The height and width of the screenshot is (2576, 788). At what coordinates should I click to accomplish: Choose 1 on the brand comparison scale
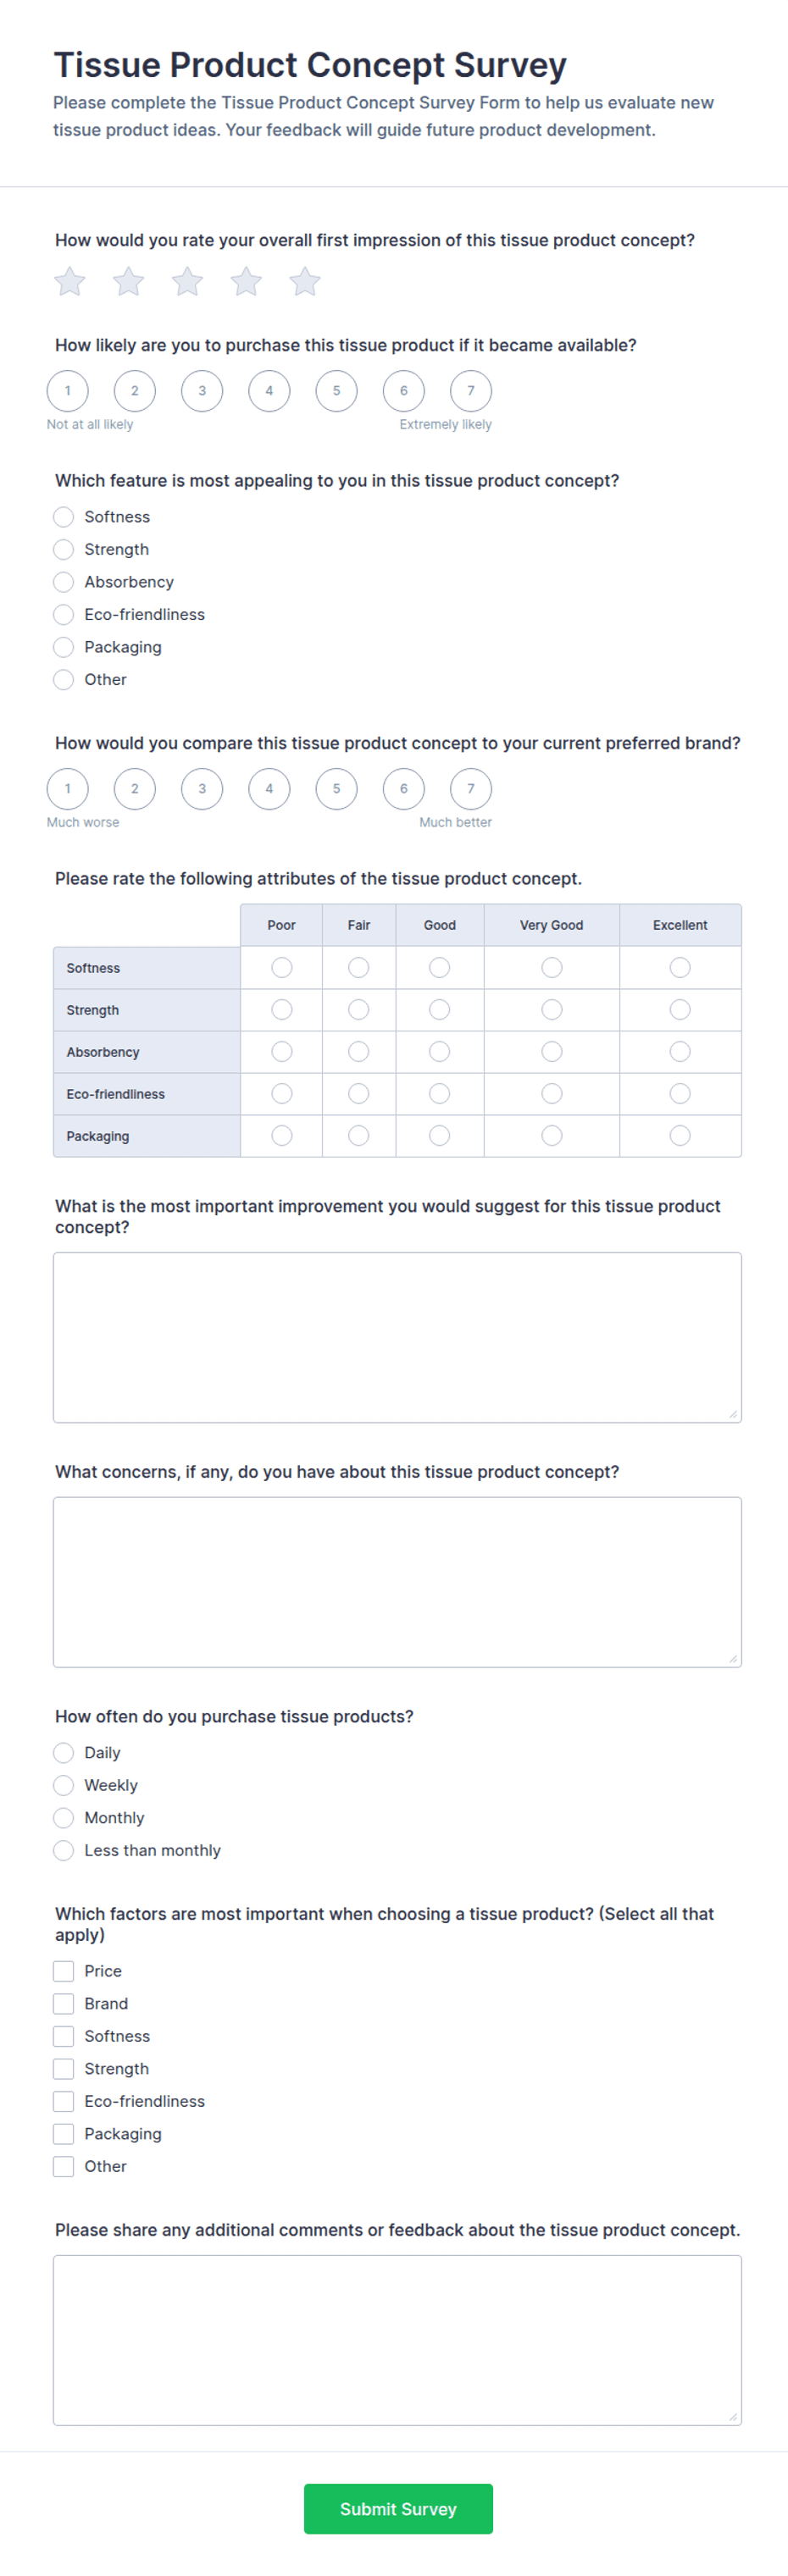coord(68,789)
